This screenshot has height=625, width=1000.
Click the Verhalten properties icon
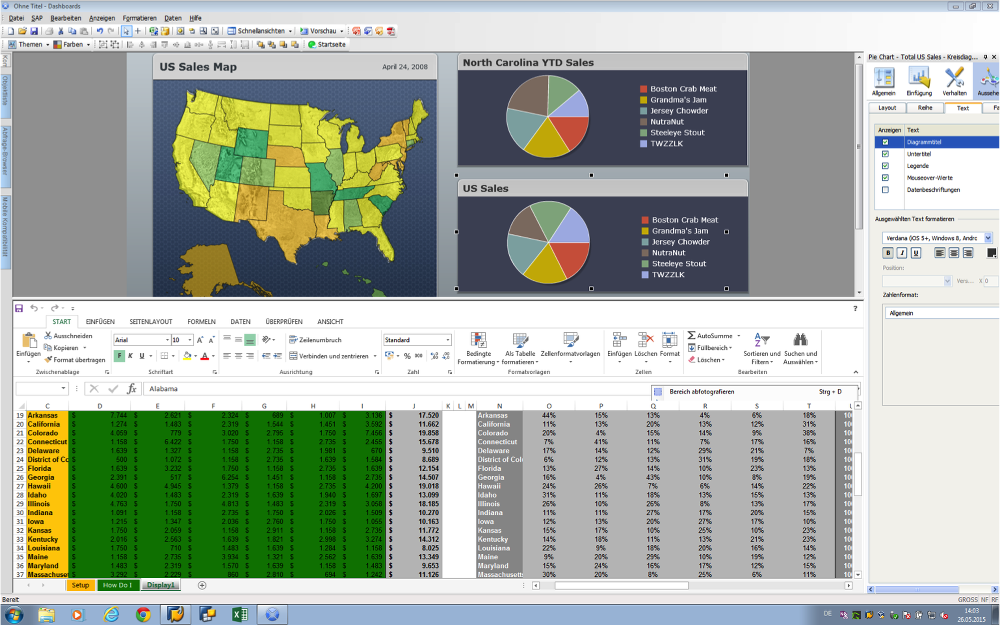point(954,79)
